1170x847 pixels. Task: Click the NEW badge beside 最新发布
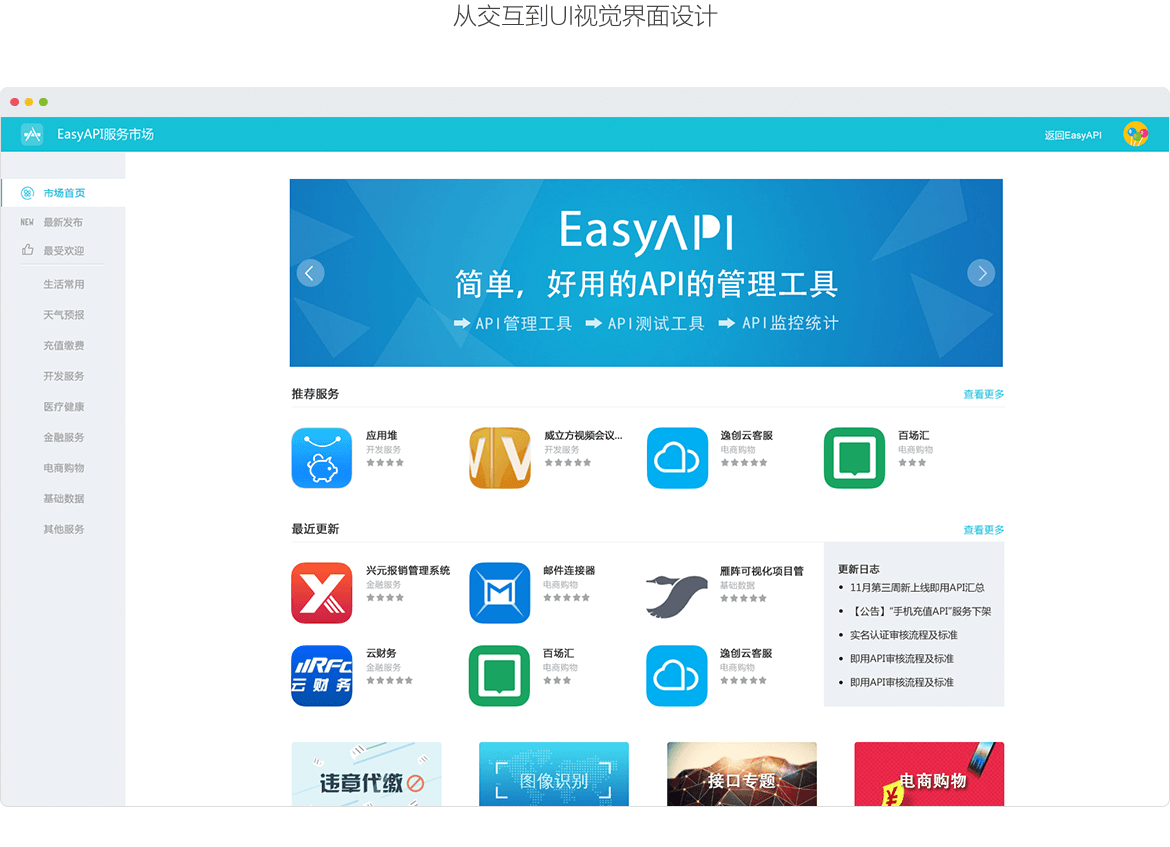click(x=27, y=222)
